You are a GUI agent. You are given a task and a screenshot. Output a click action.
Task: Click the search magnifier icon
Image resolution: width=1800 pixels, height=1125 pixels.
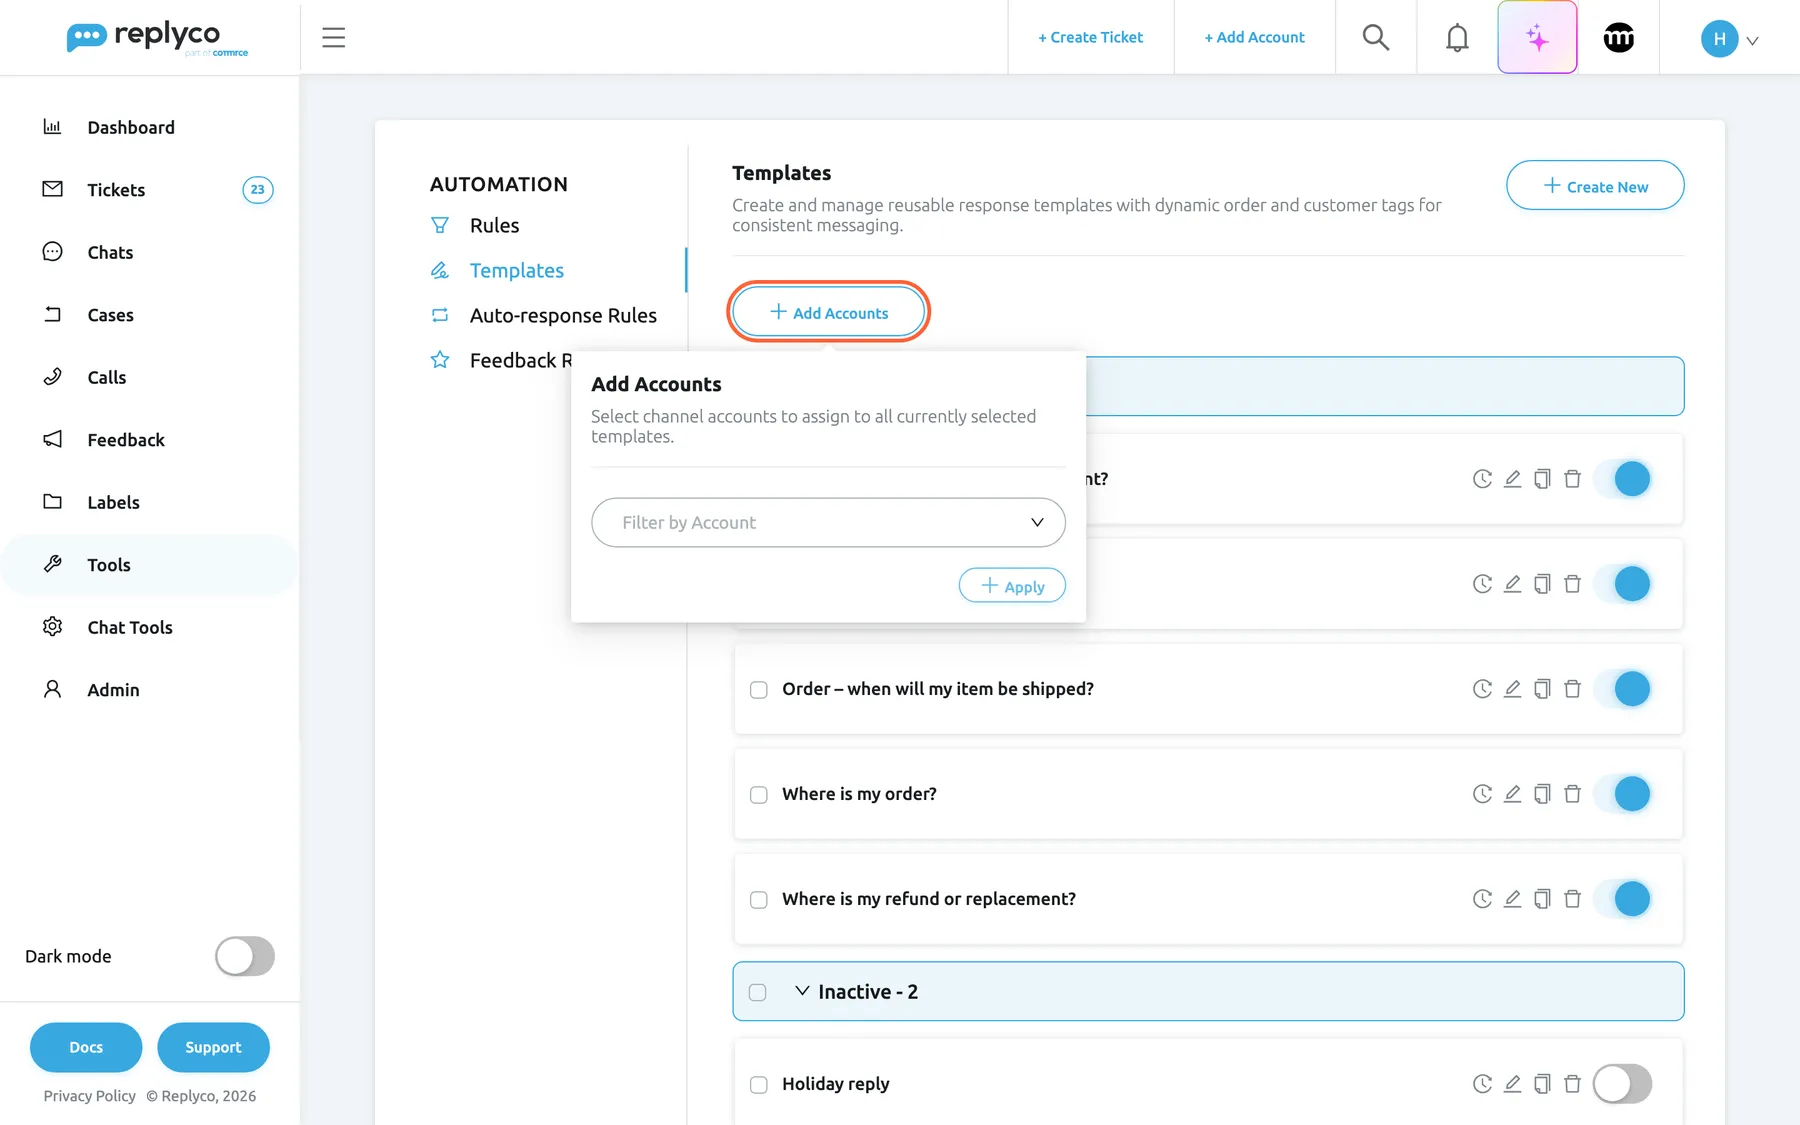pyautogui.click(x=1375, y=38)
